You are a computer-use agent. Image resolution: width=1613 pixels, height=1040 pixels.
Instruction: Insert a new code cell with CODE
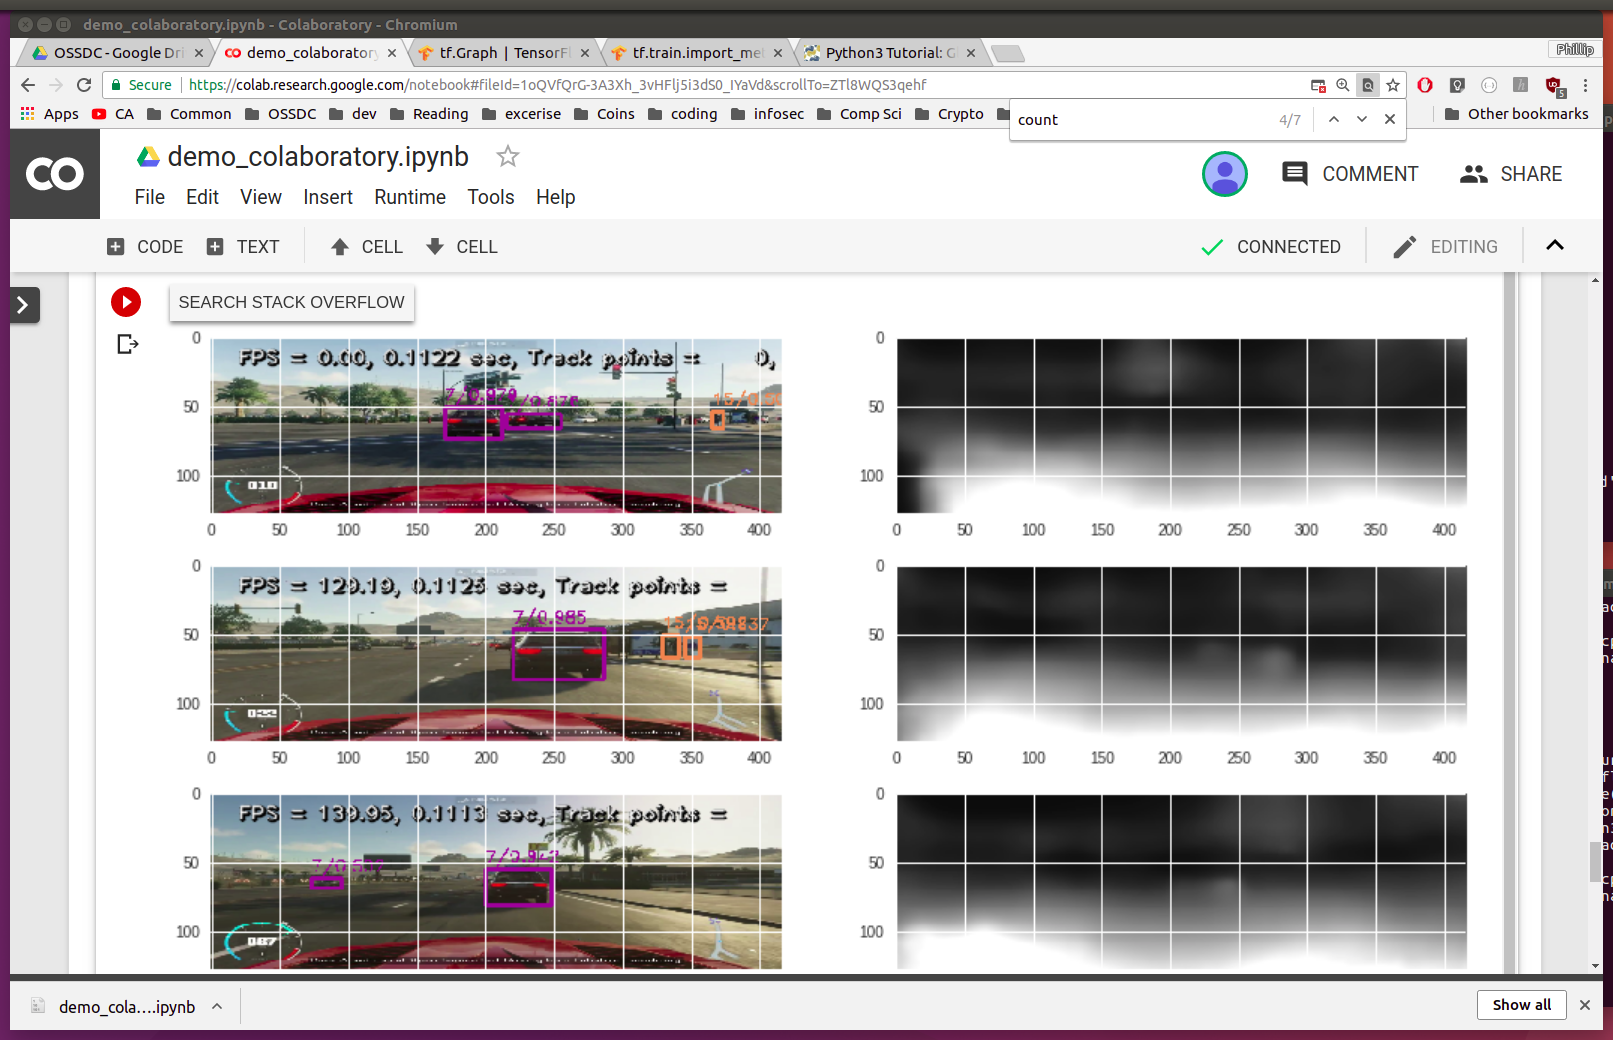click(143, 246)
